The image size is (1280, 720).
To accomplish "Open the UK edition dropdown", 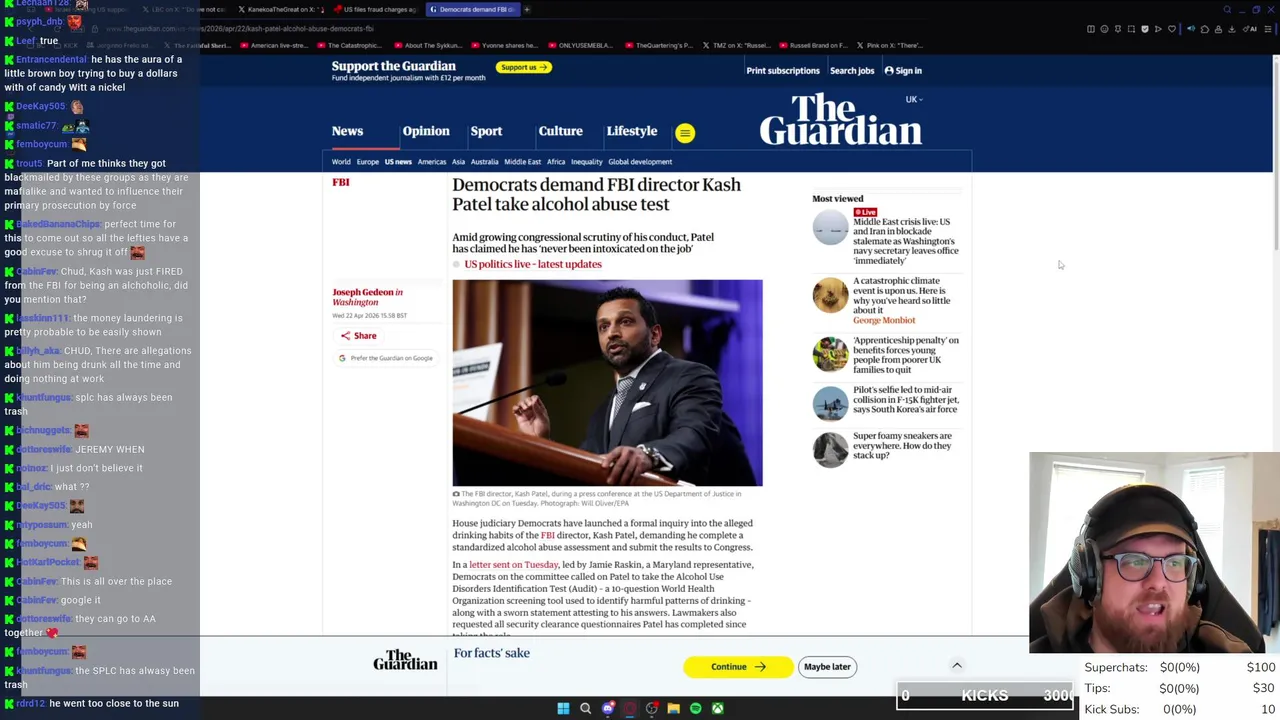I will pyautogui.click(x=914, y=100).
